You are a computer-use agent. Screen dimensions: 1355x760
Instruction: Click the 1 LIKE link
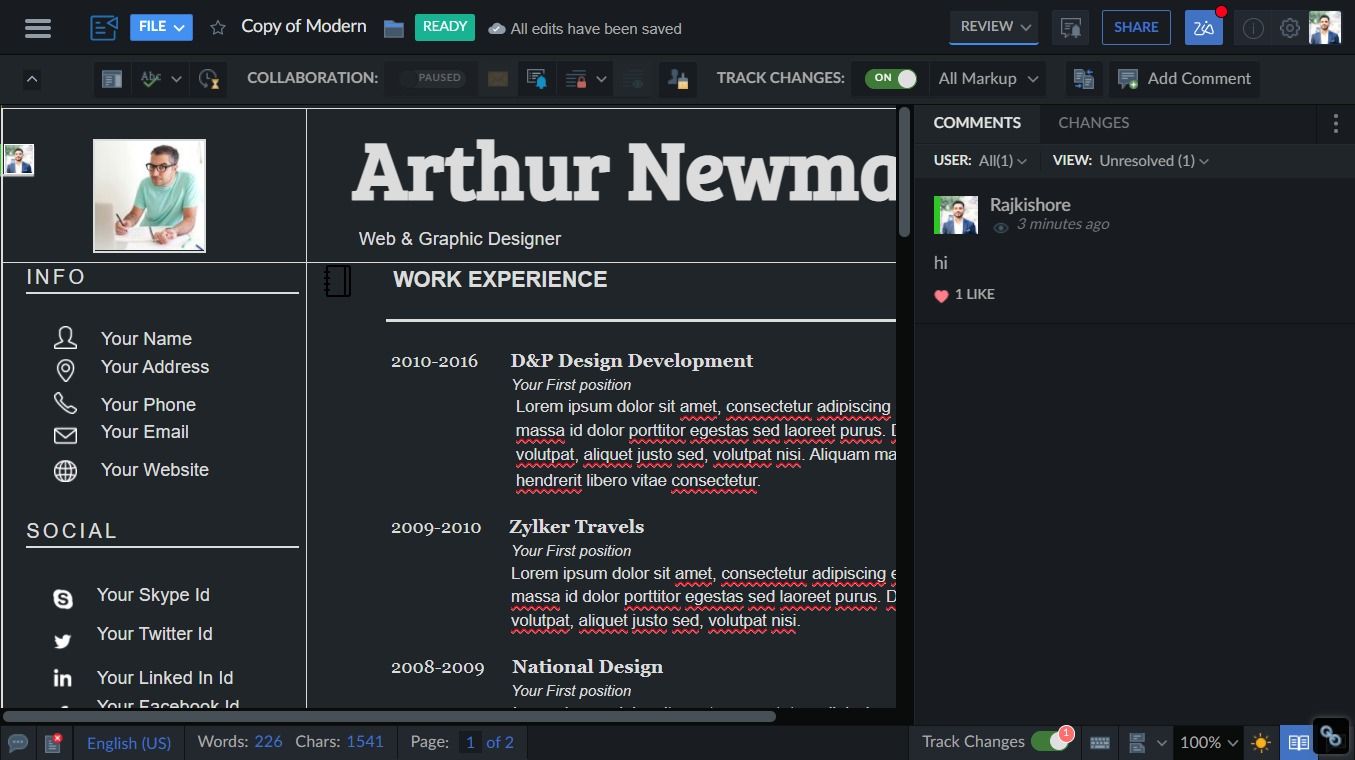[975, 294]
